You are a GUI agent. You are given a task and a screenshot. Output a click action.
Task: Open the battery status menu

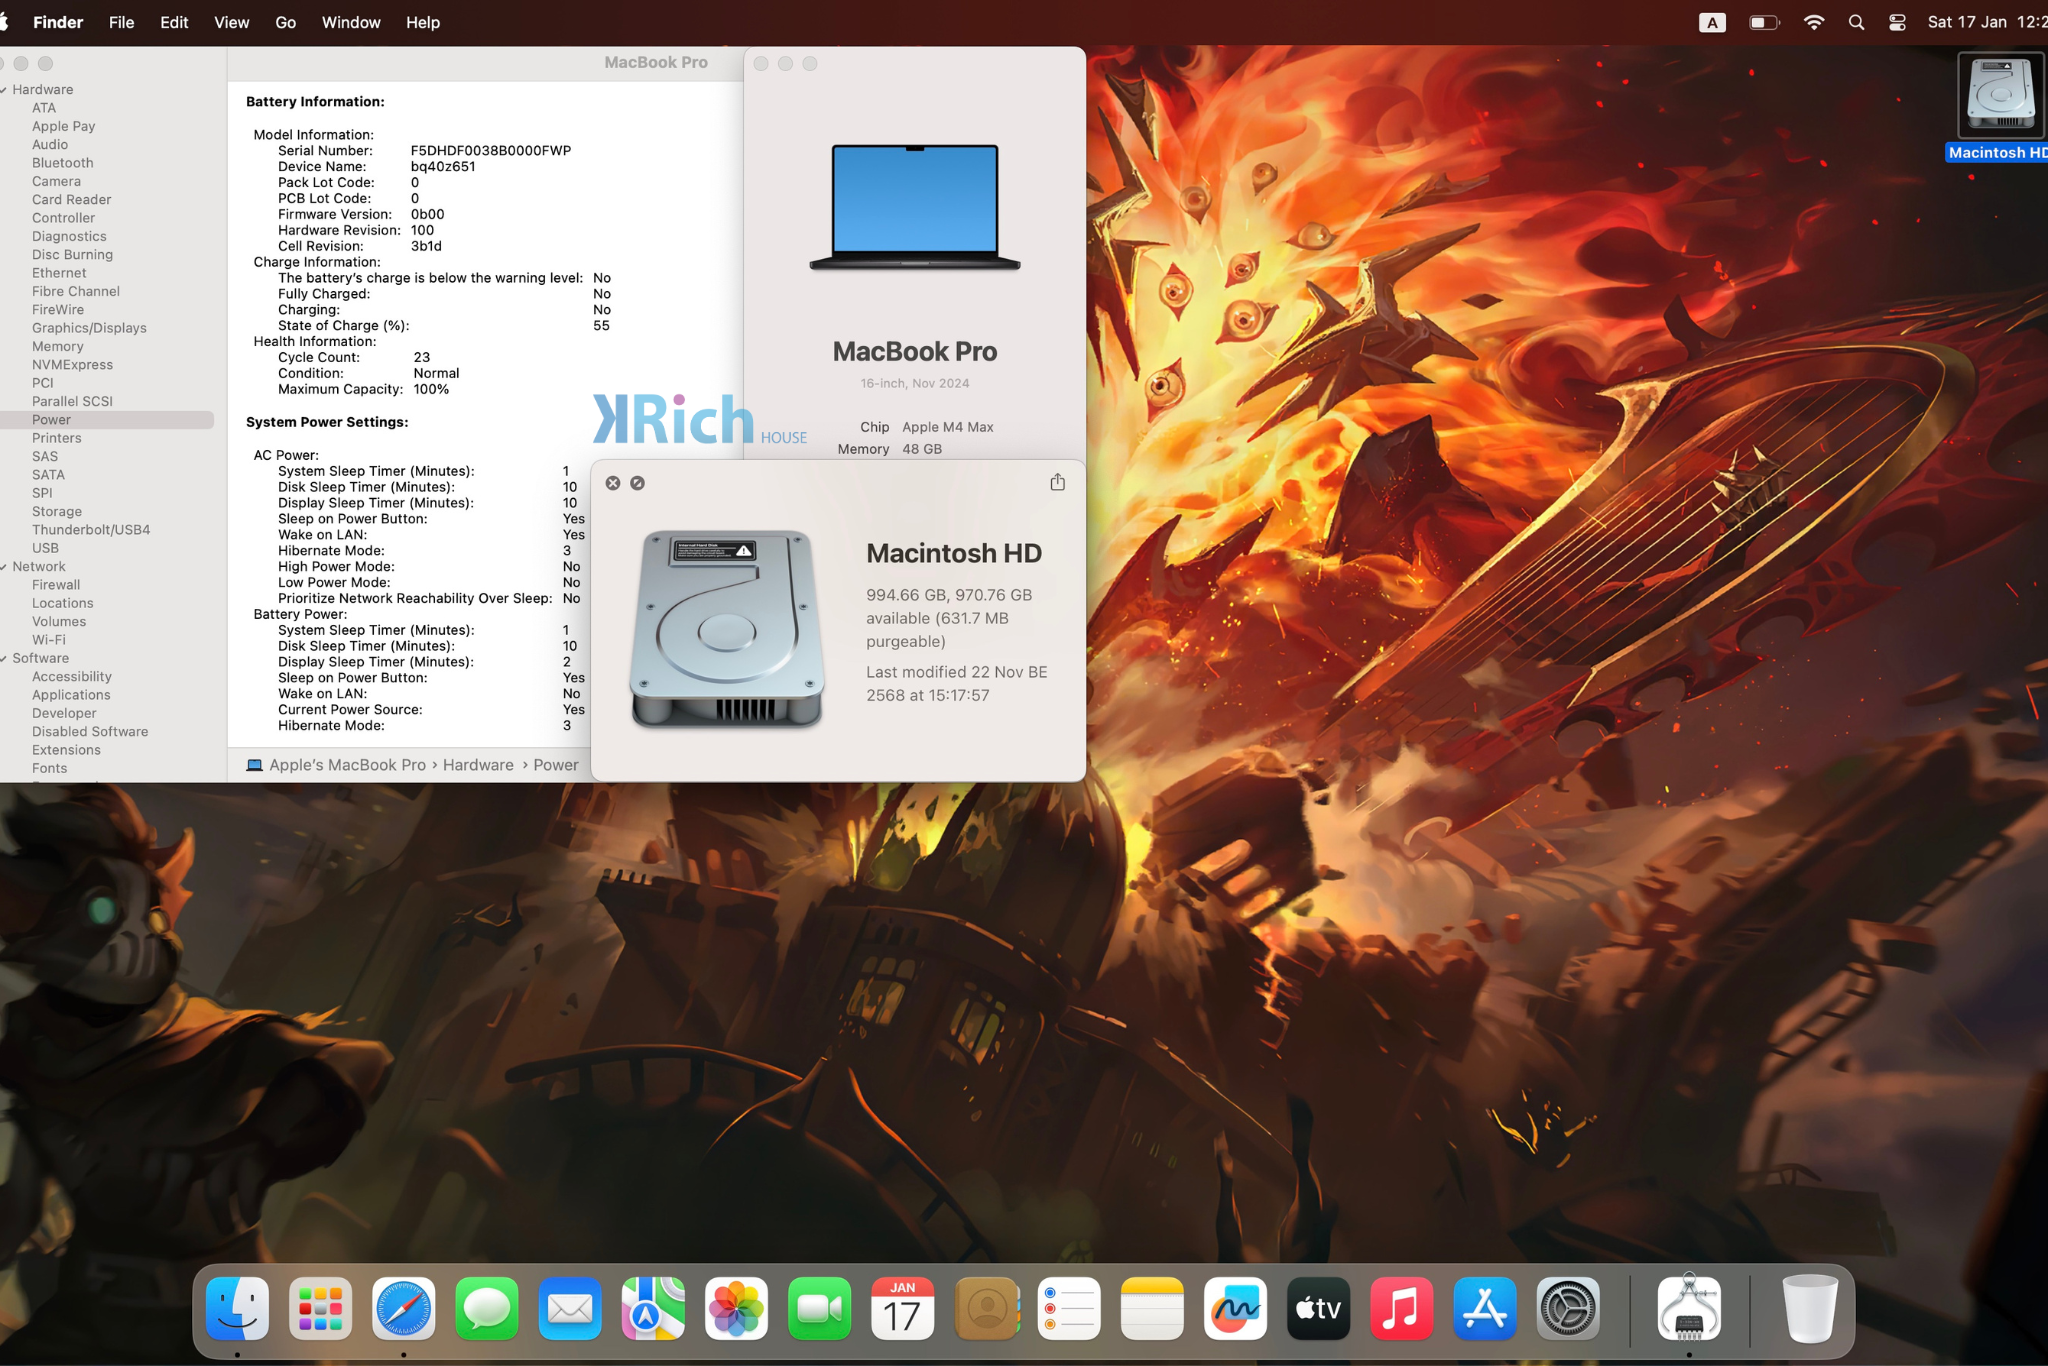pyautogui.click(x=1764, y=22)
